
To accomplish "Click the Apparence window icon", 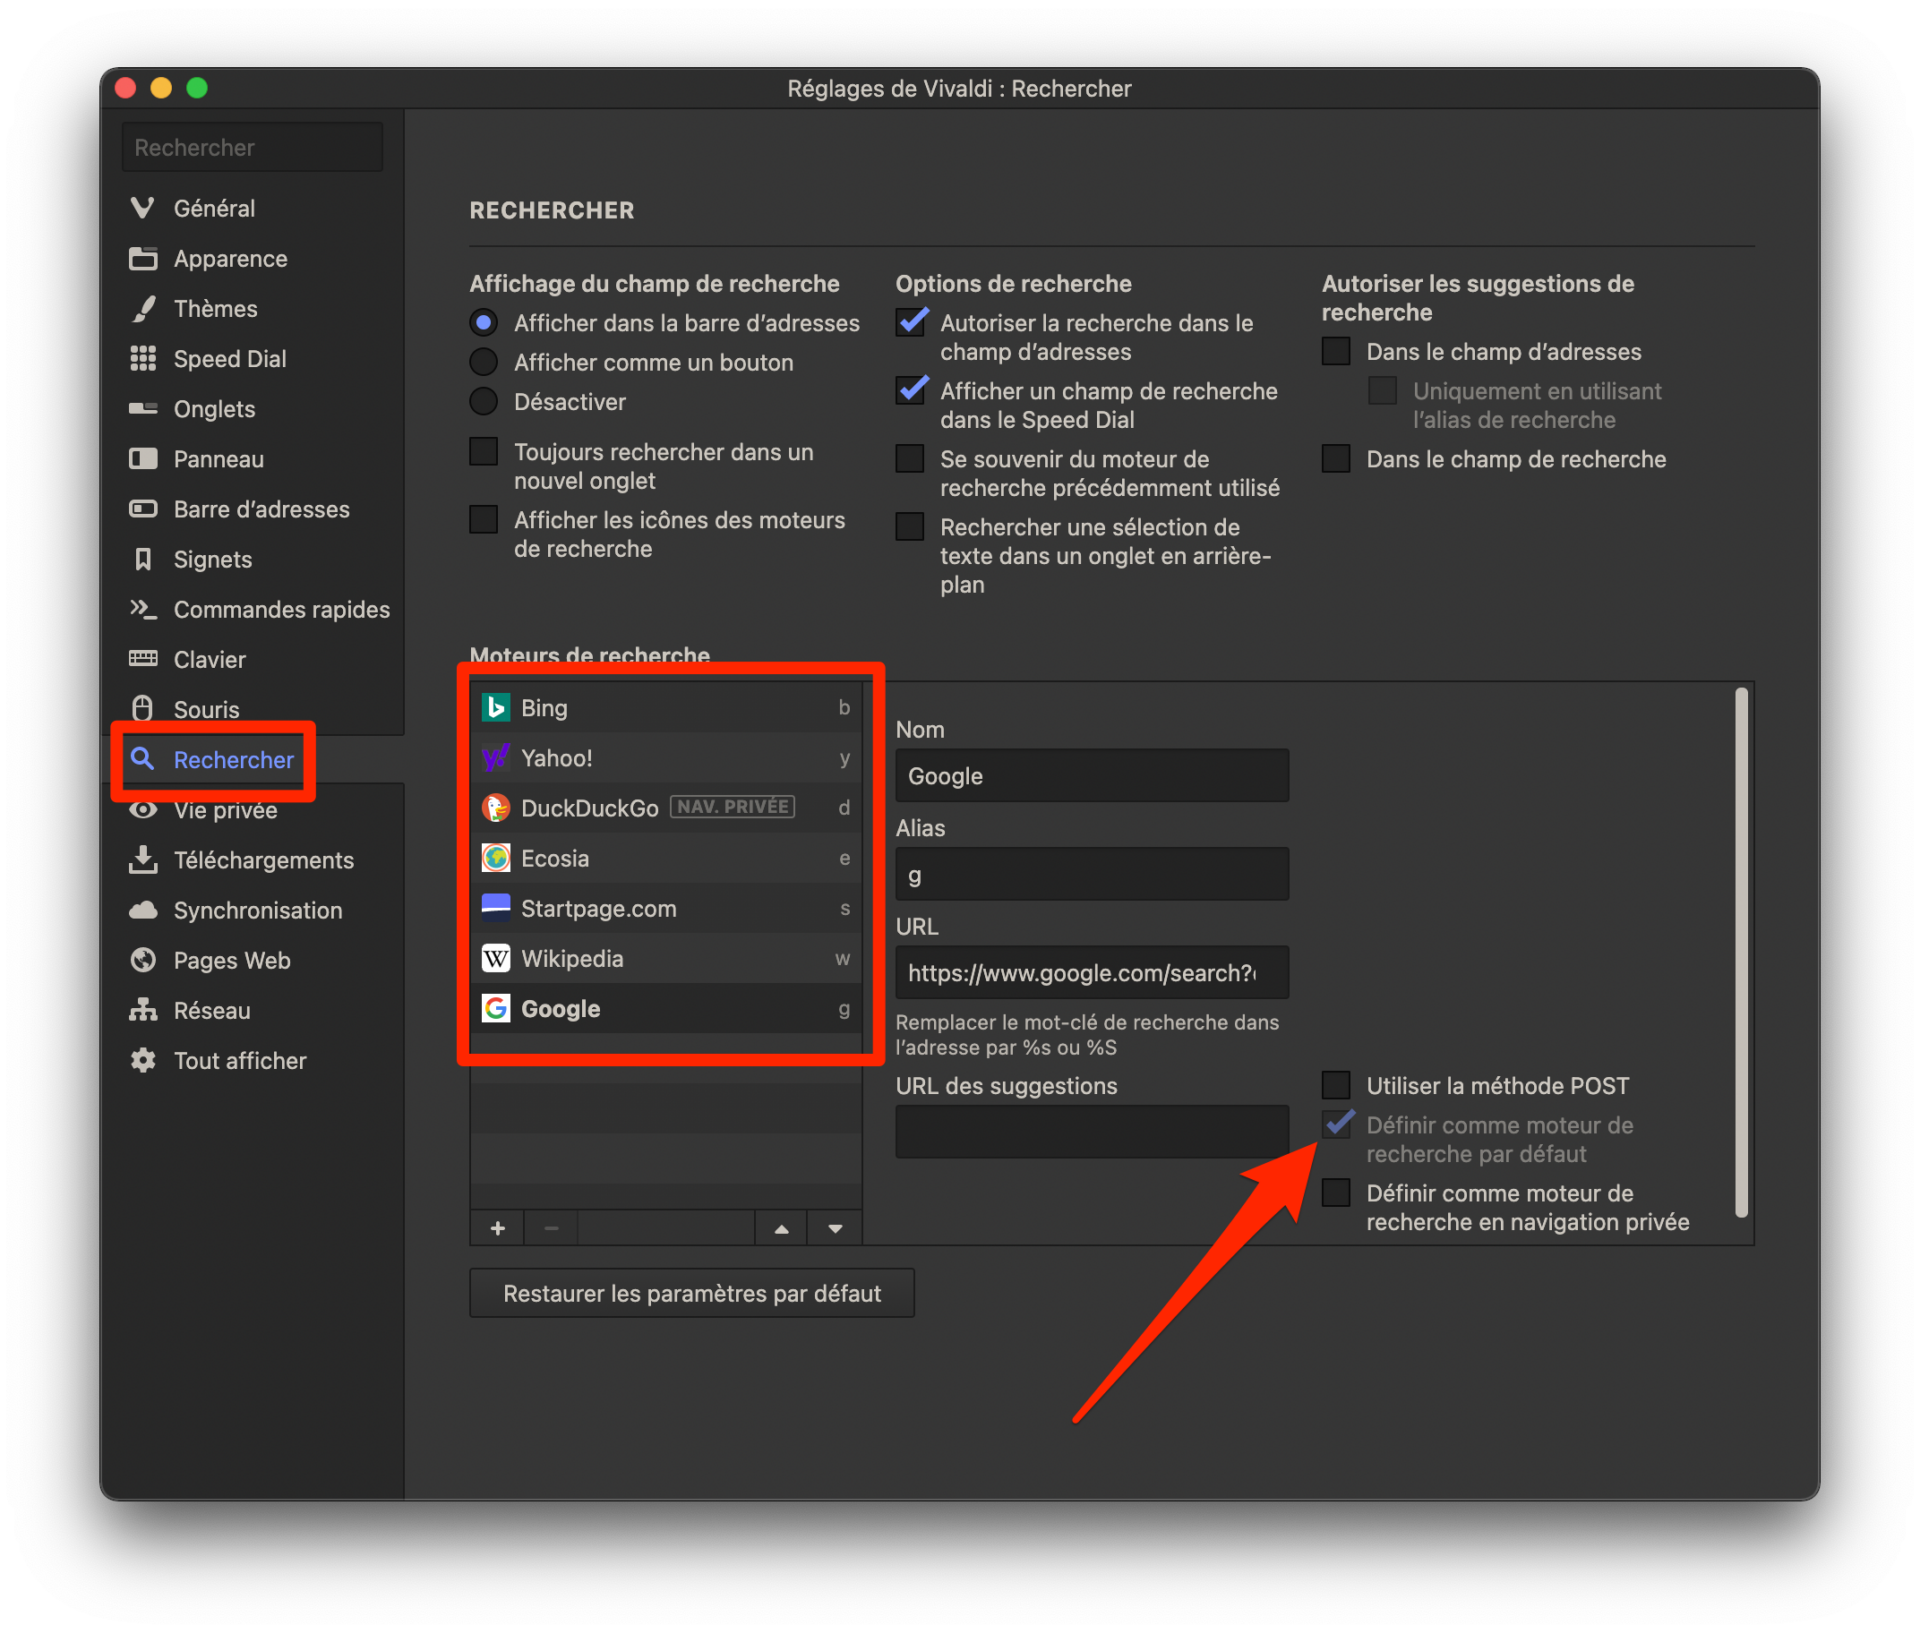I will (x=143, y=258).
